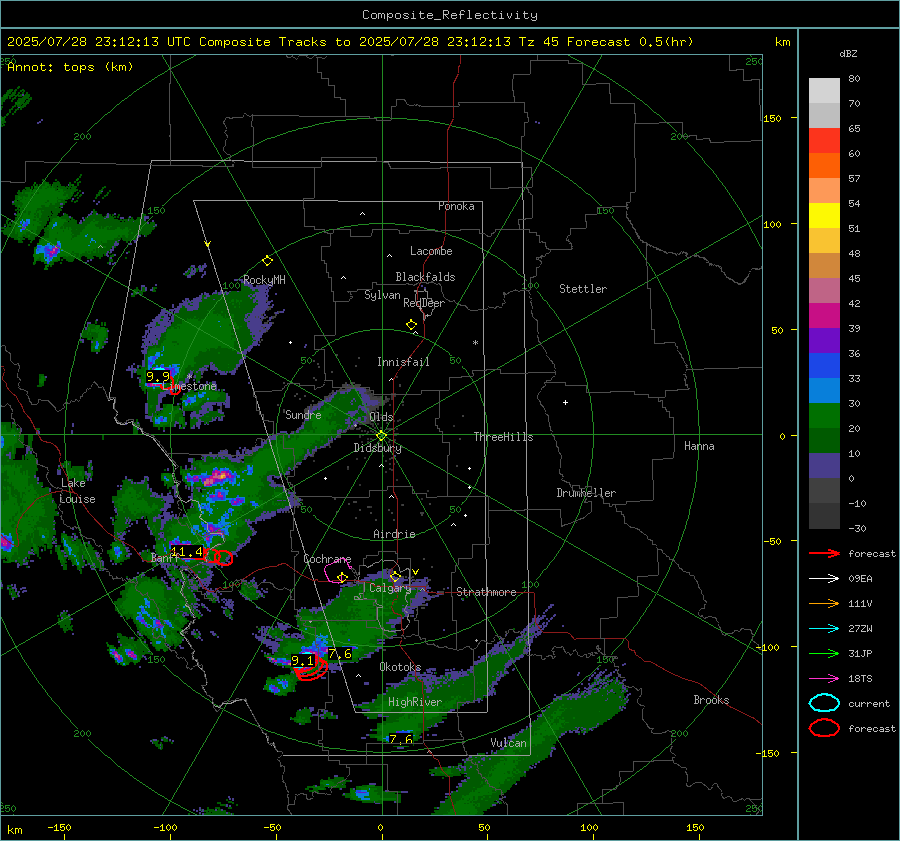Click the 80 dBZ color swatch
Viewport: 900px width, 841px height.
824,90
